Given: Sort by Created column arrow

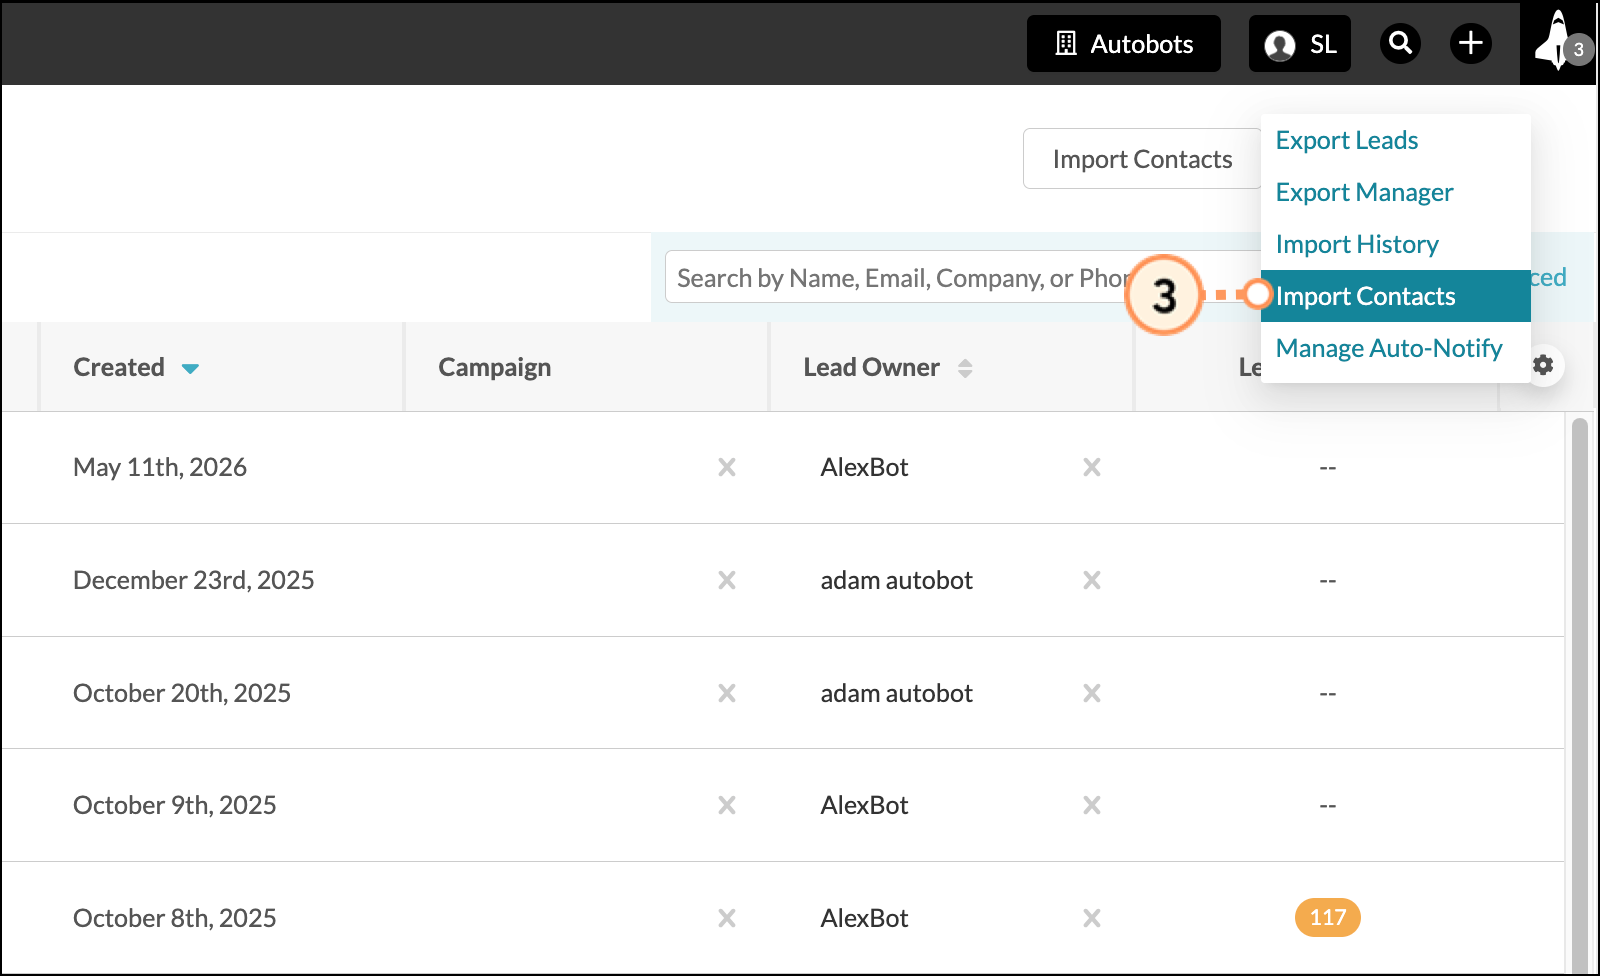Looking at the screenshot, I should [190, 369].
